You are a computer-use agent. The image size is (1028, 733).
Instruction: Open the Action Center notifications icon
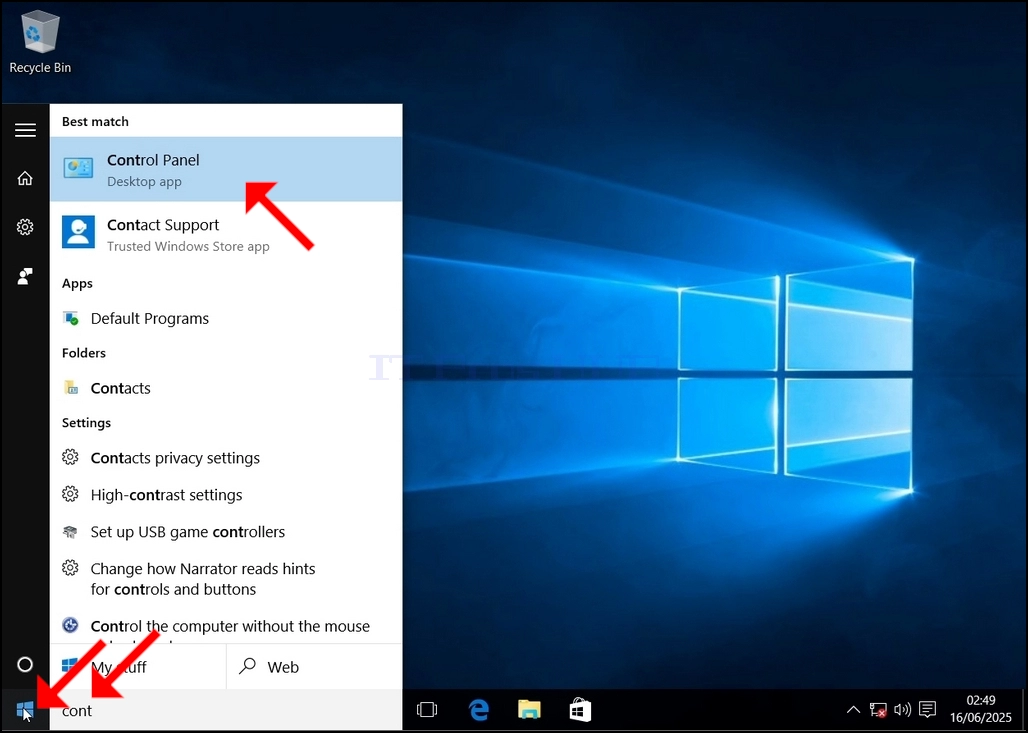coord(927,709)
